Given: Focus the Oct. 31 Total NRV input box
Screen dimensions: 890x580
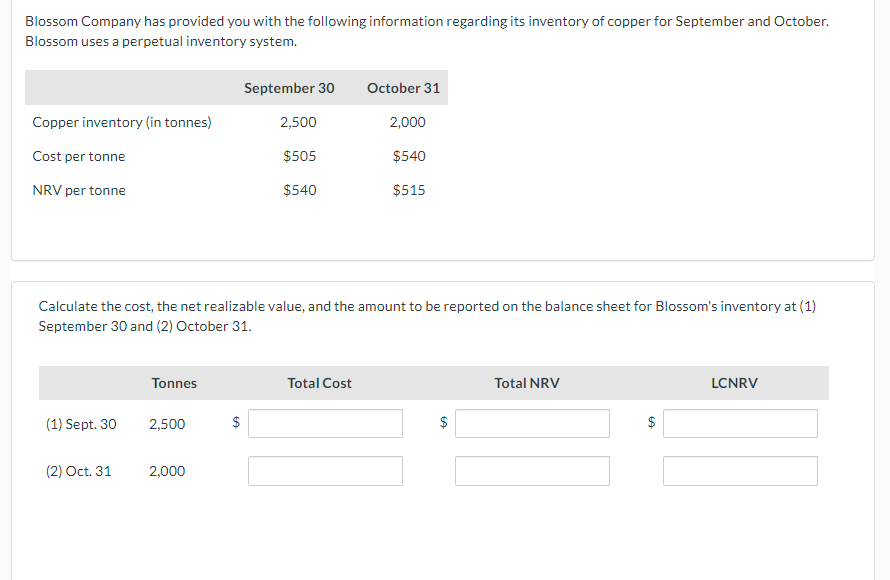Looking at the screenshot, I should [532, 471].
